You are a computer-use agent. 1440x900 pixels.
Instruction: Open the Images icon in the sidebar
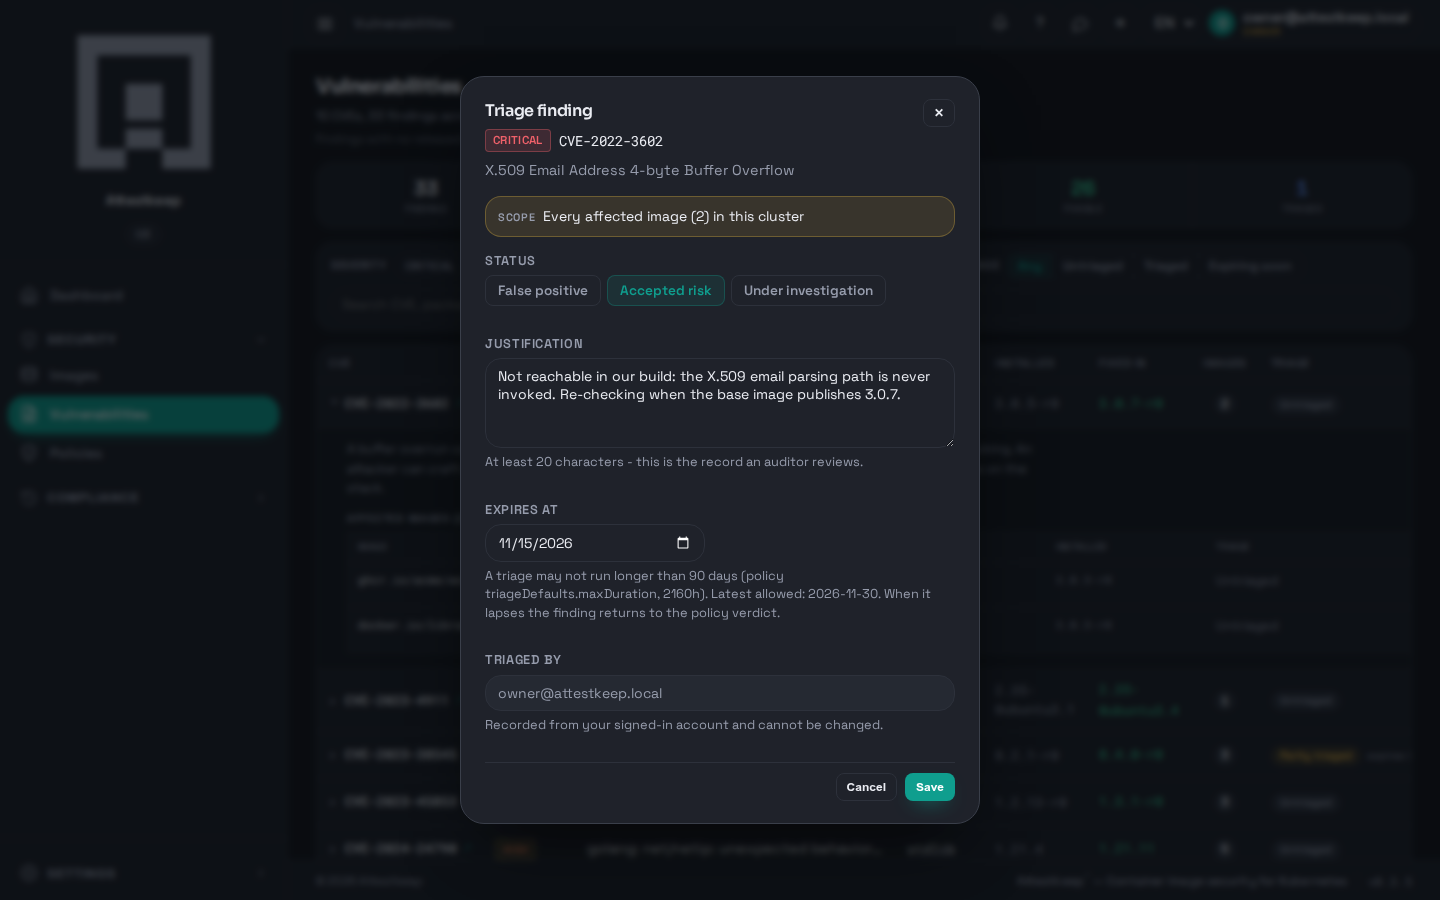point(29,376)
